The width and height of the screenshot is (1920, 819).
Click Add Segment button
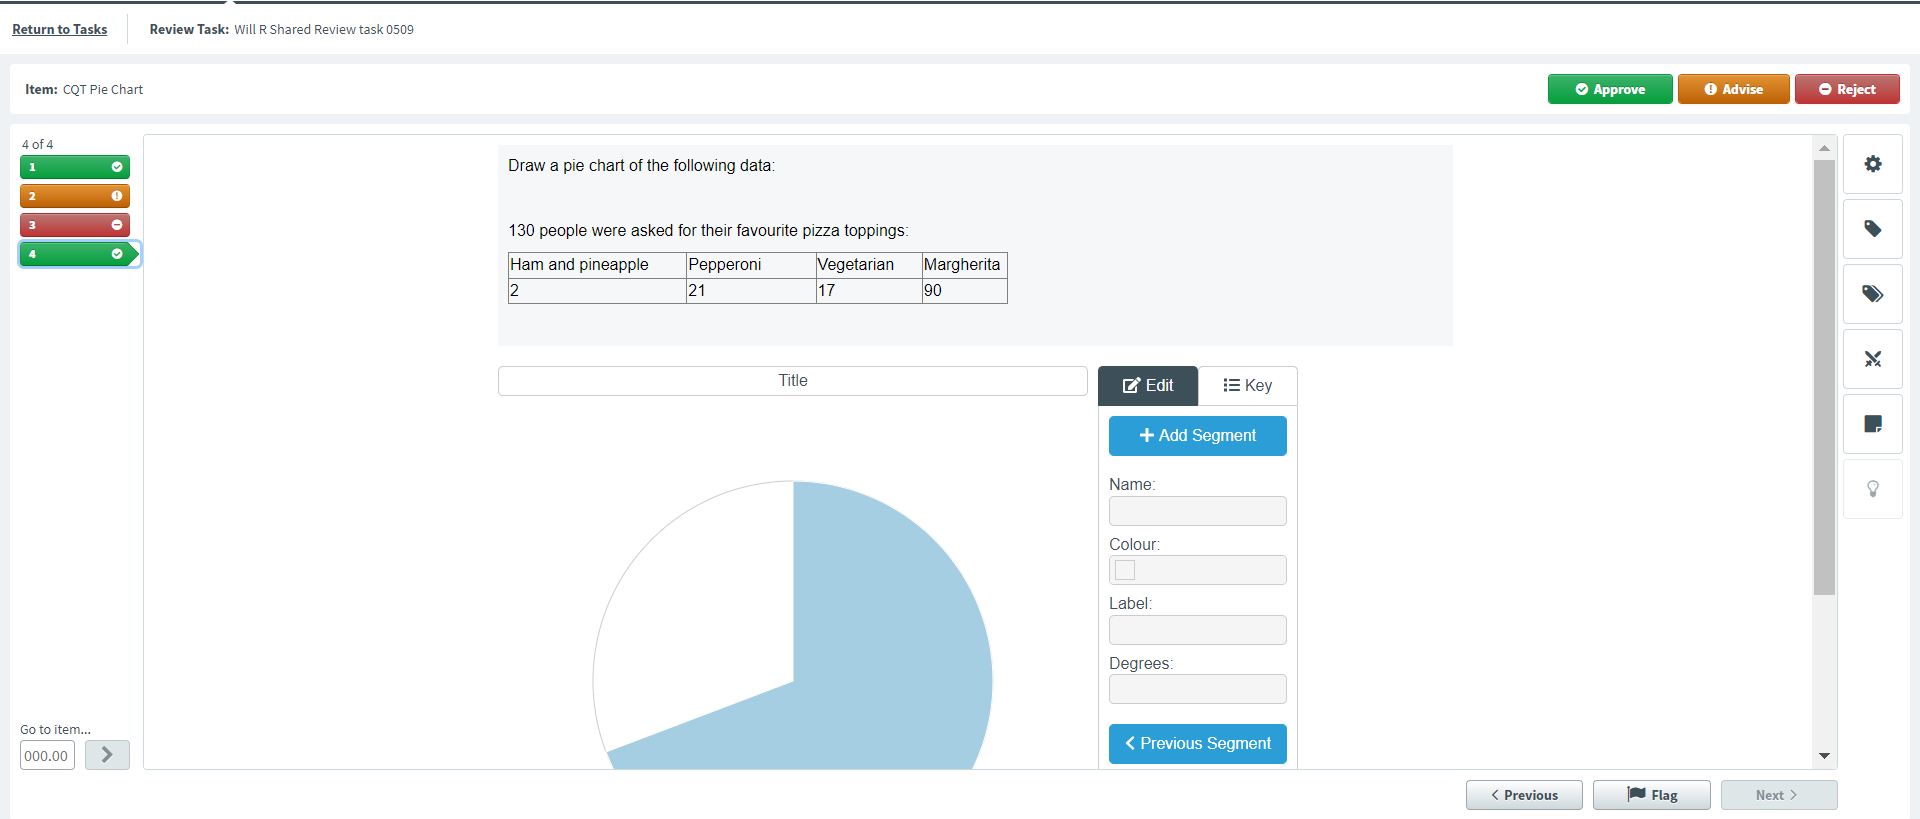1198,436
